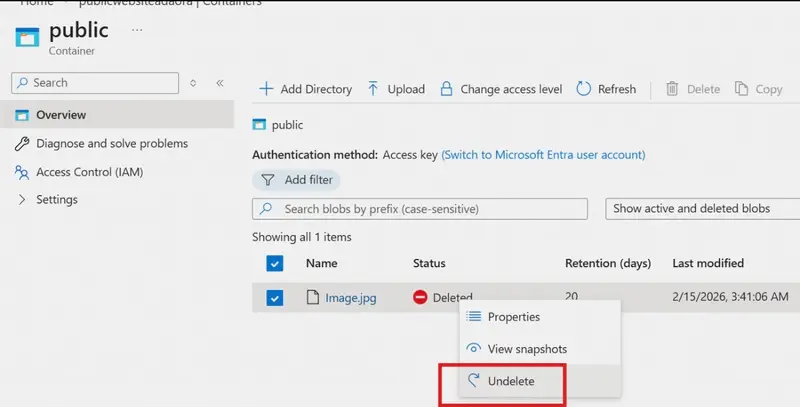Click the Upload toolbar button

(396, 89)
